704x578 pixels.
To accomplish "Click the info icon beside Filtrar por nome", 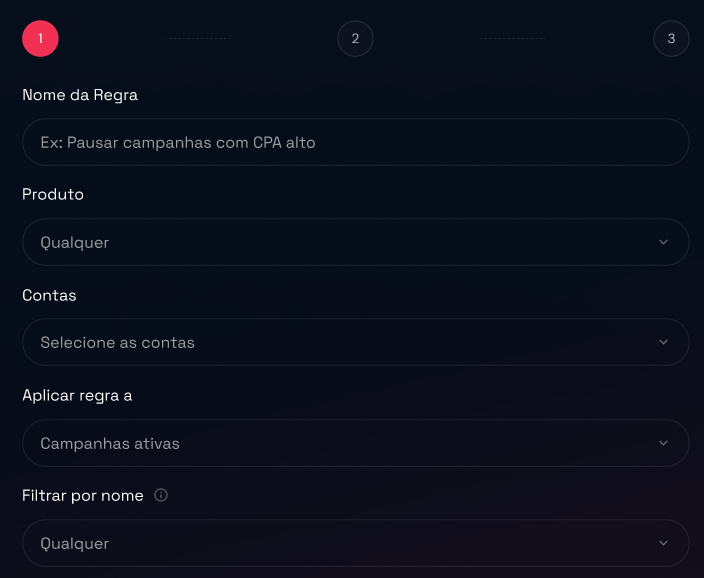I will (161, 495).
